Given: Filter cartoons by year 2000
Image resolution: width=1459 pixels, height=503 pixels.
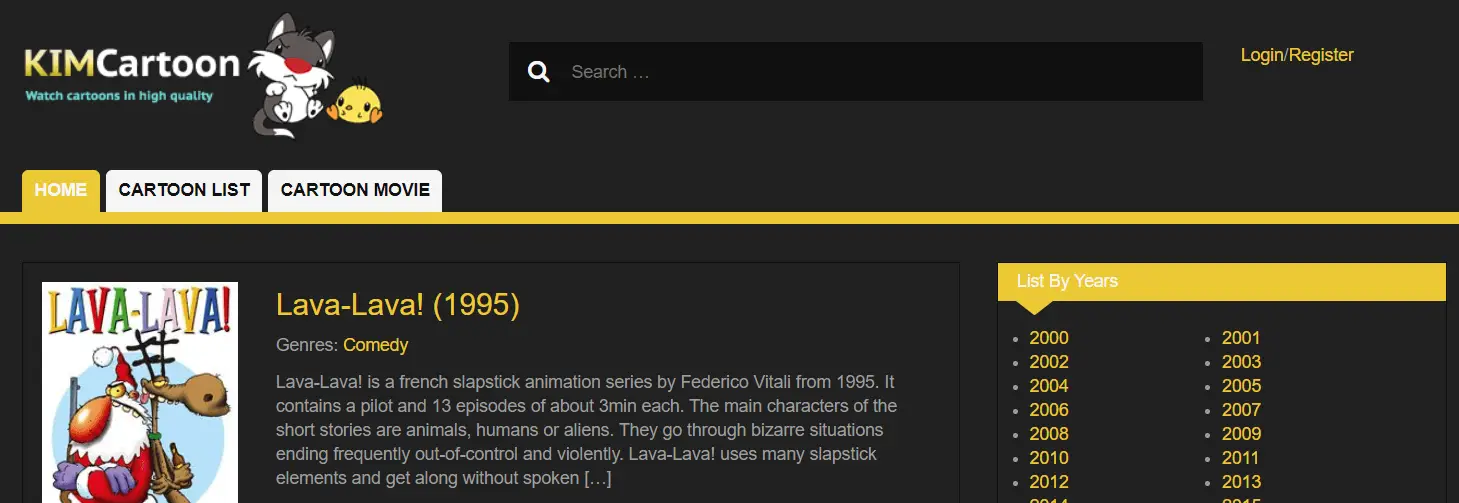Looking at the screenshot, I should tap(1049, 338).
